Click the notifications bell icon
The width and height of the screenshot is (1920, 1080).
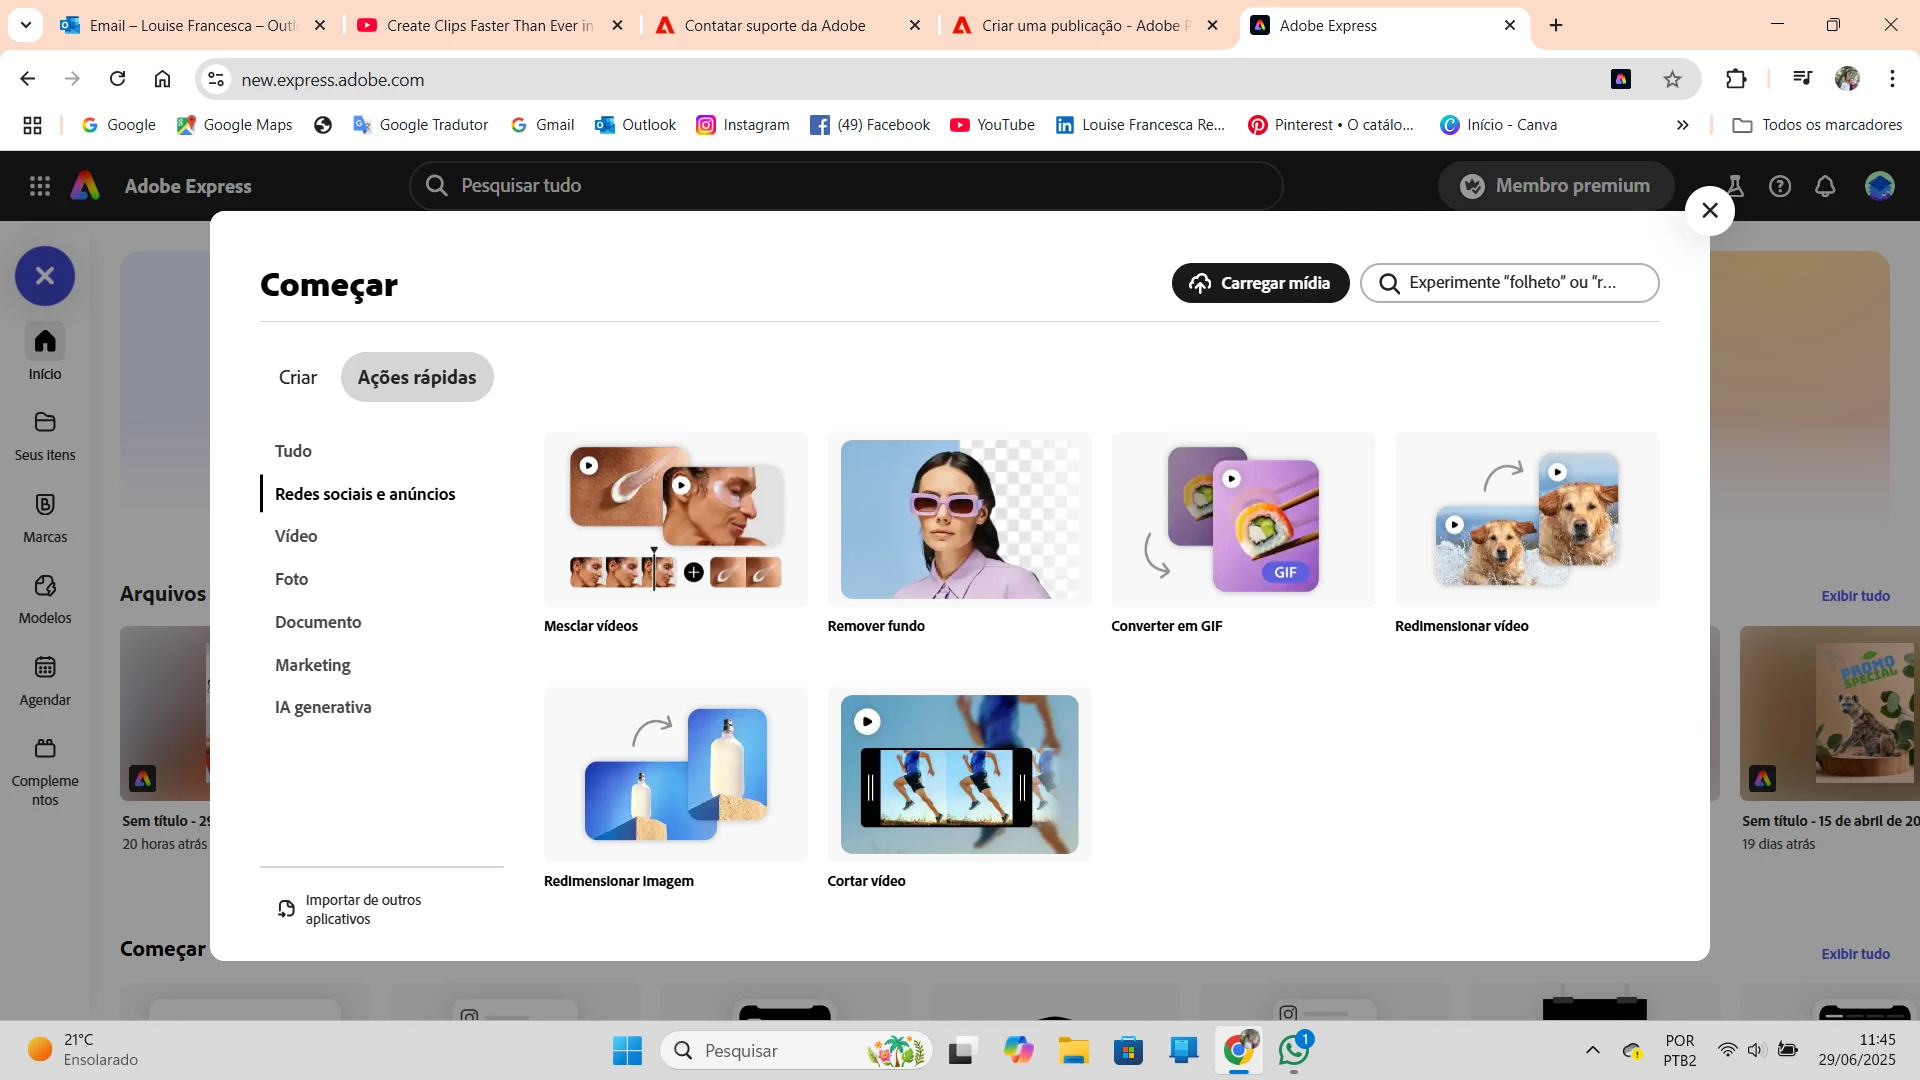click(1825, 186)
